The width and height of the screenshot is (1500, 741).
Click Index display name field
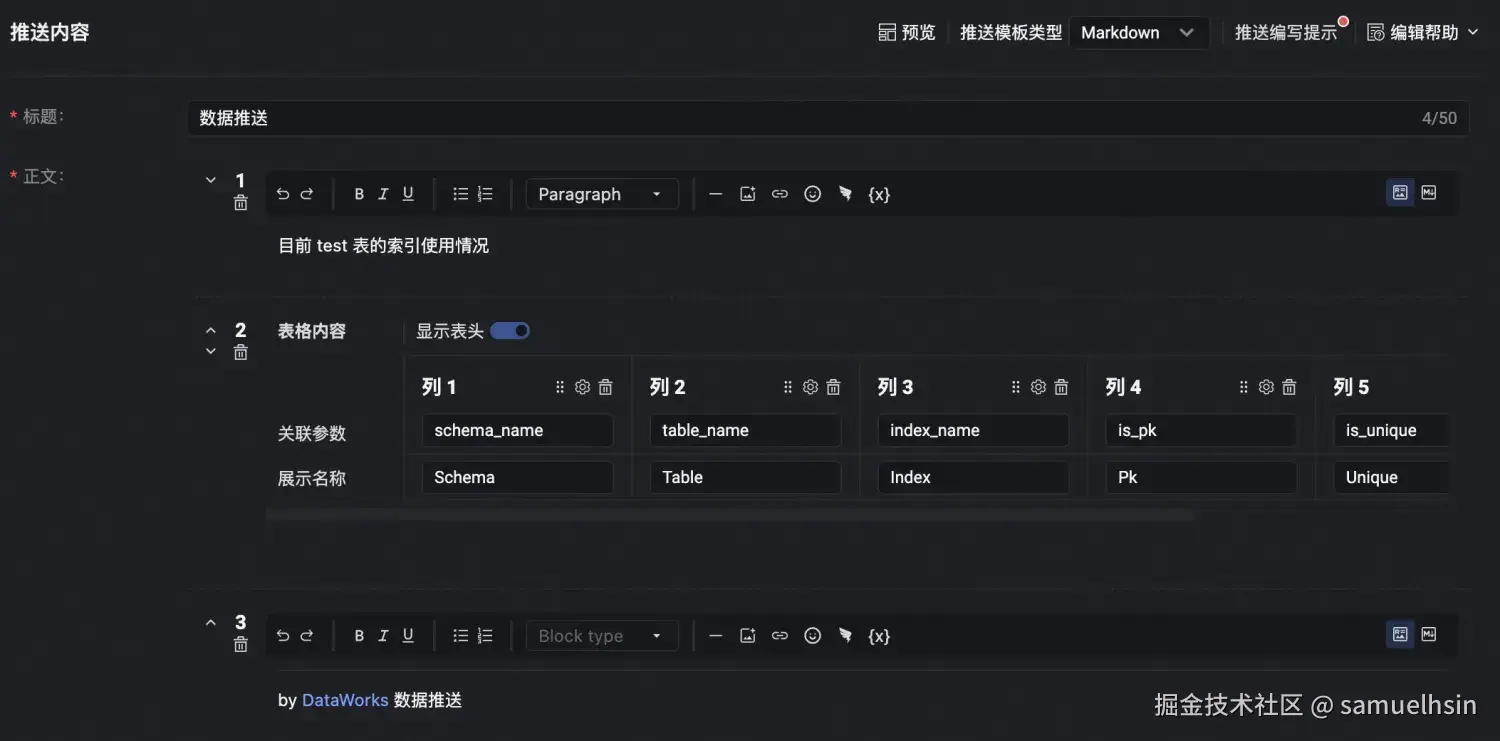[974, 477]
